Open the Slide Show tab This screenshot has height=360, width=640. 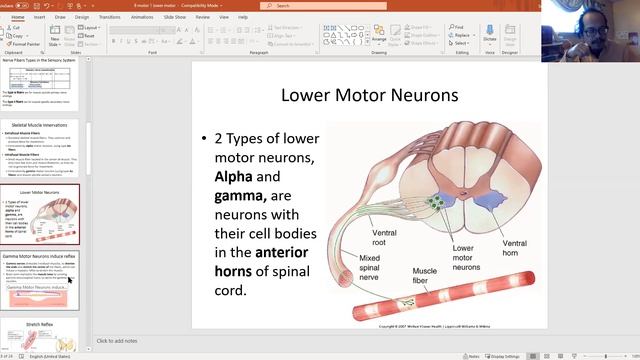point(175,17)
